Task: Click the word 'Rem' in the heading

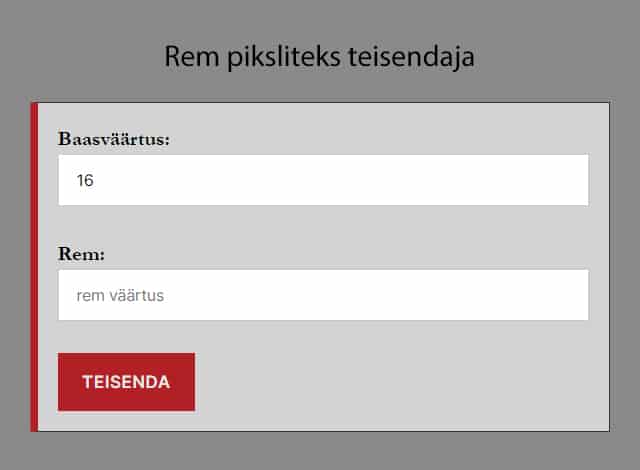Action: point(189,57)
